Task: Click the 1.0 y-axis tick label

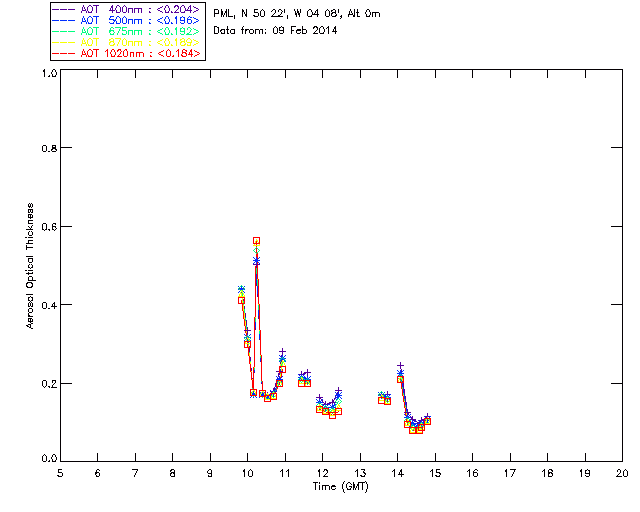Action: pyautogui.click(x=49, y=73)
